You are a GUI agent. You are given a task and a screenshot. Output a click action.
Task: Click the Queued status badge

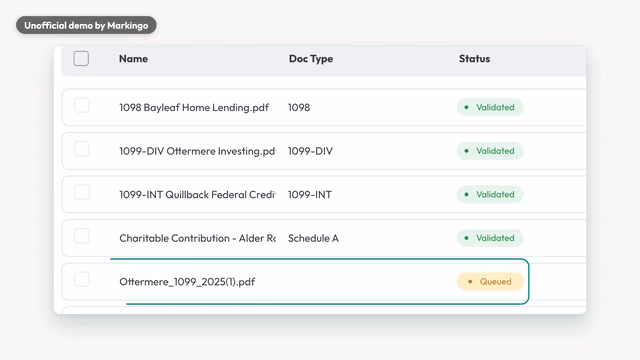490,282
